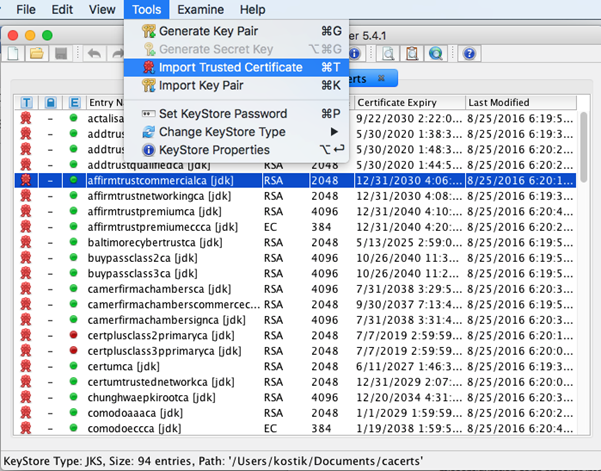Click the 9/30/2037 certificate expiry cell
This screenshot has width=601, height=471.
pyautogui.click(x=409, y=304)
